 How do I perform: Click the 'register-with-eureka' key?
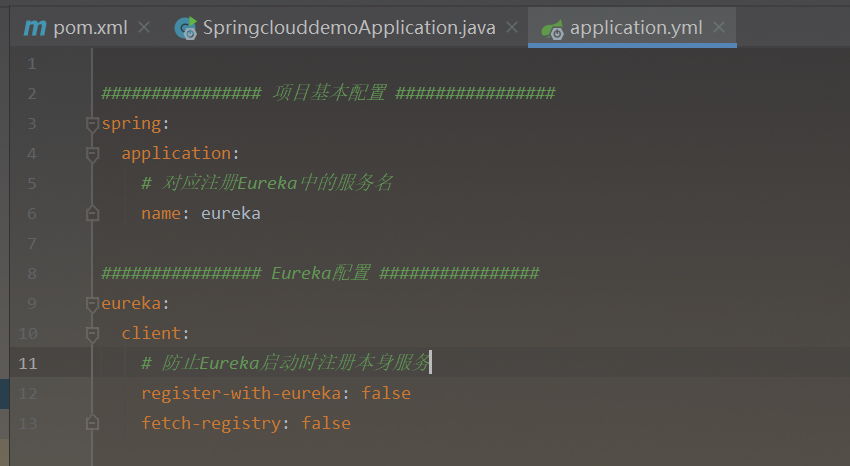pyautogui.click(x=241, y=393)
